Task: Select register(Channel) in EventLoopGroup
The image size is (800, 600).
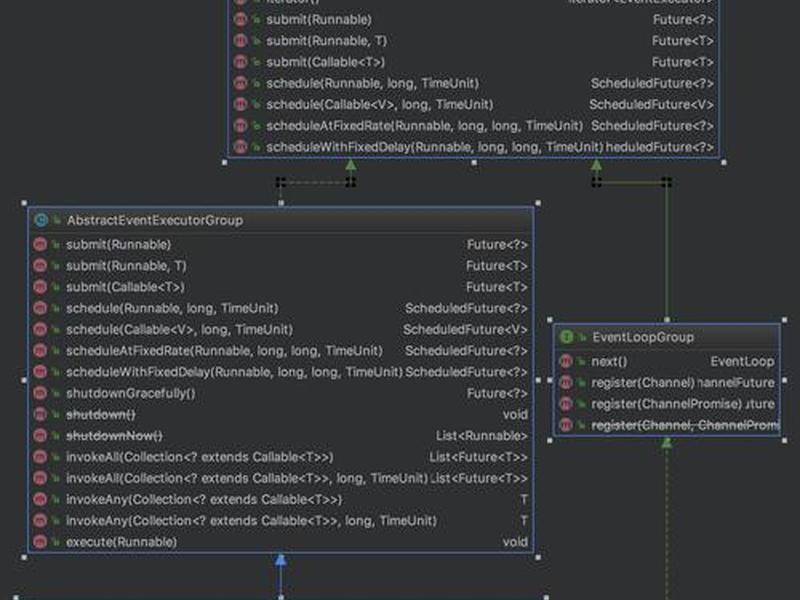Action: tap(643, 383)
